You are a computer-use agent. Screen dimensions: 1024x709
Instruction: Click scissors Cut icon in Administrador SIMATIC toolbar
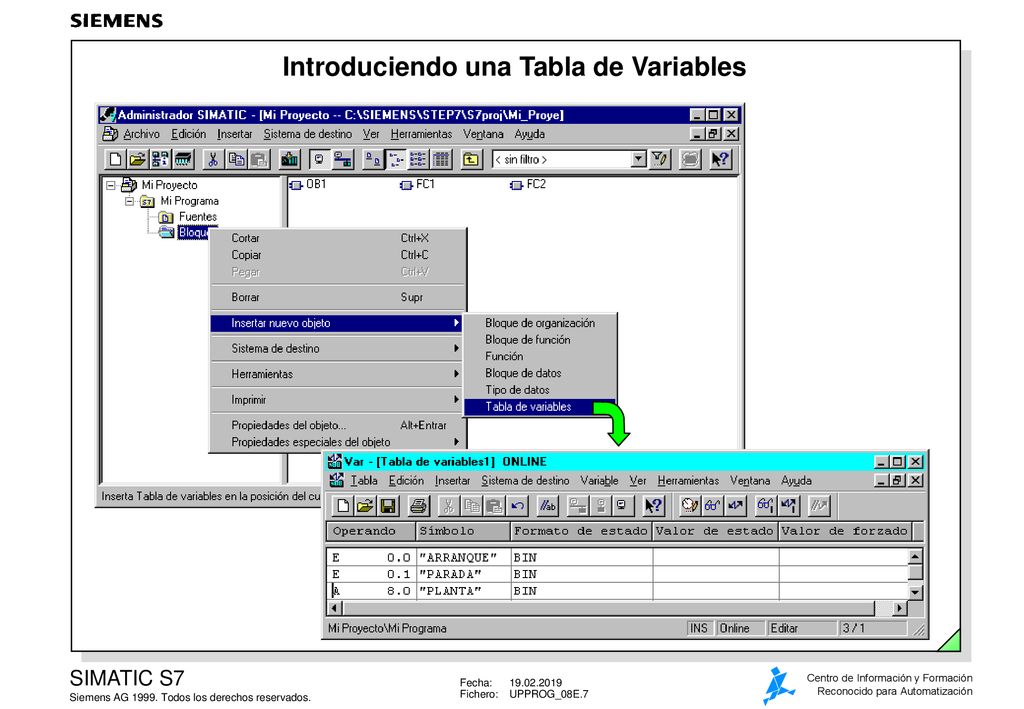click(x=213, y=159)
